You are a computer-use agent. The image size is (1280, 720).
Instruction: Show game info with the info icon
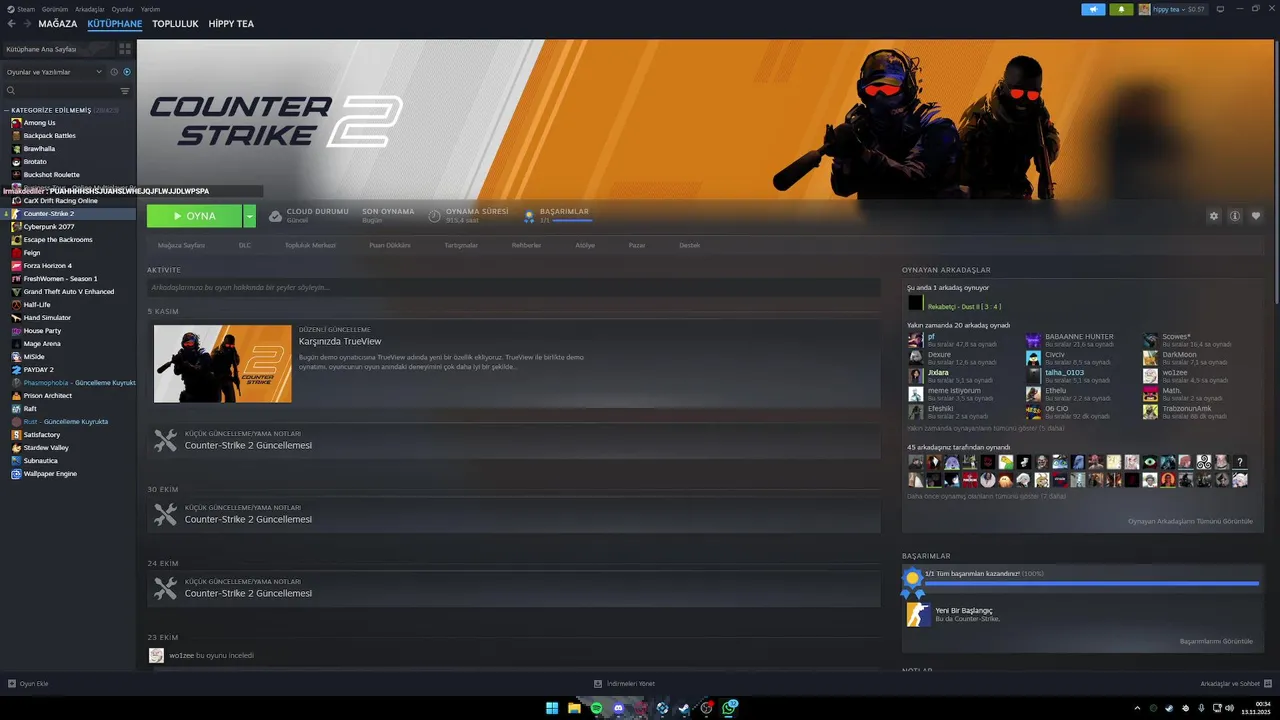point(1235,216)
